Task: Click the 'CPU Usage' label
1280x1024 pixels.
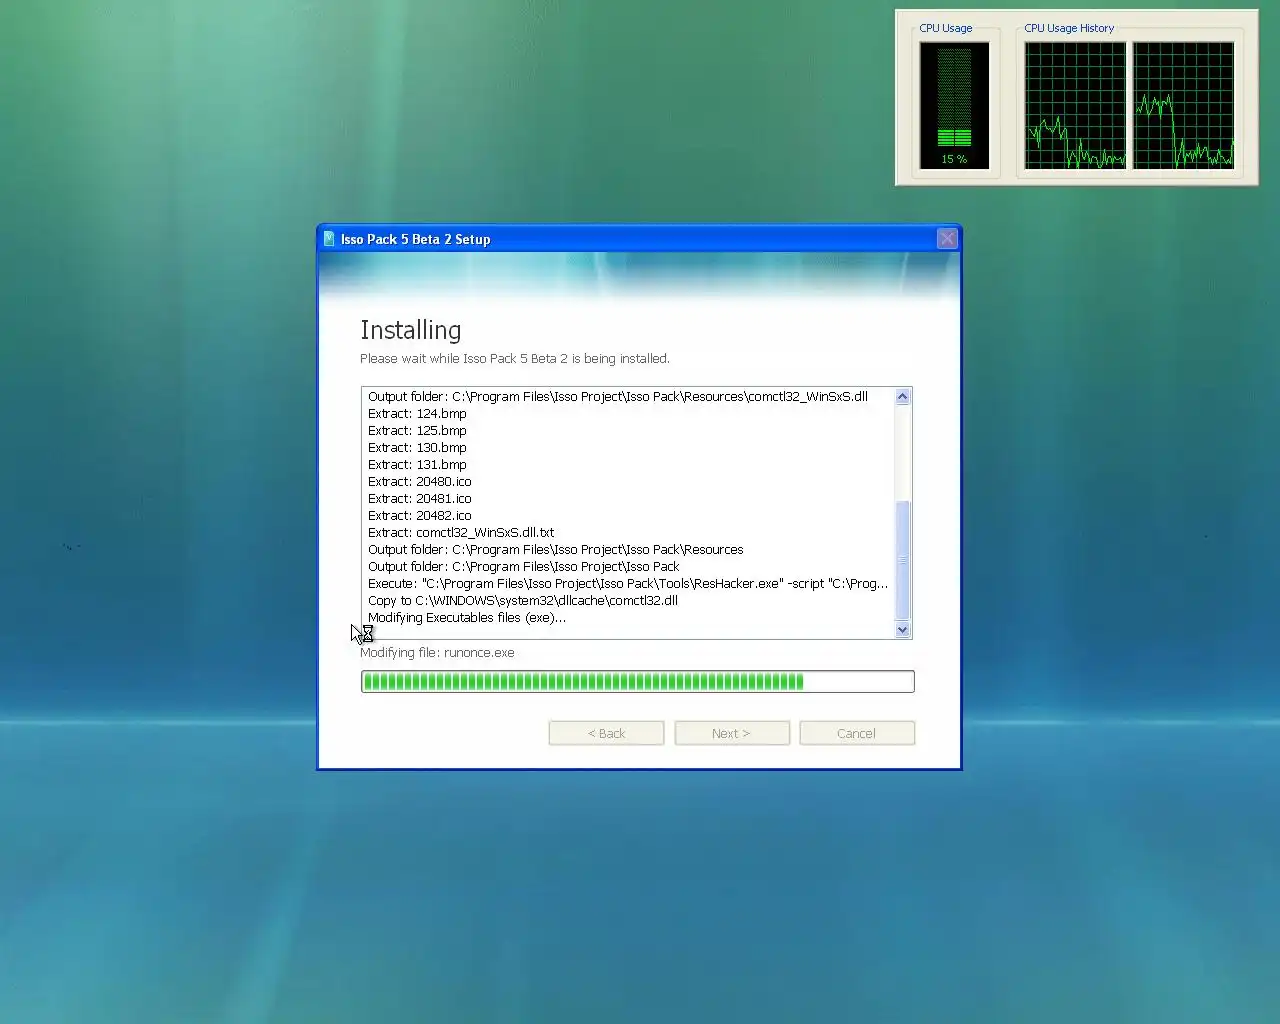Action: coord(946,28)
